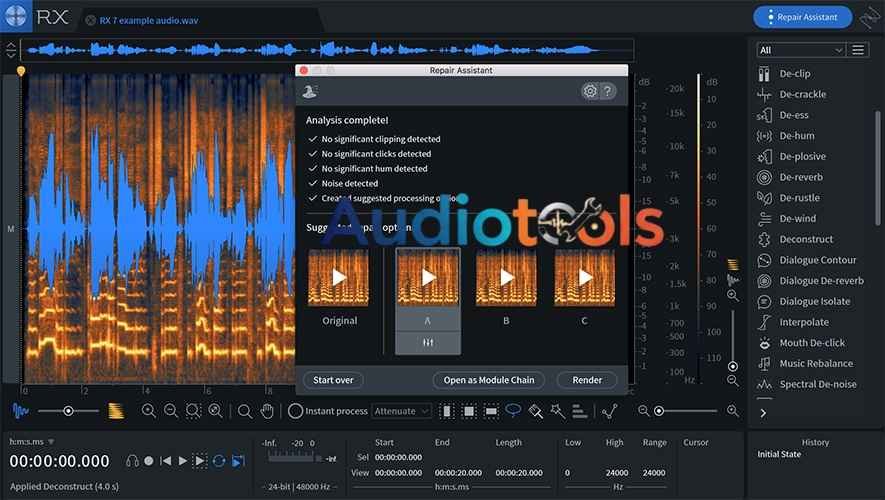The height and width of the screenshot is (500, 885).
Task: Open the Dialogue Isolate module
Action: tap(814, 301)
